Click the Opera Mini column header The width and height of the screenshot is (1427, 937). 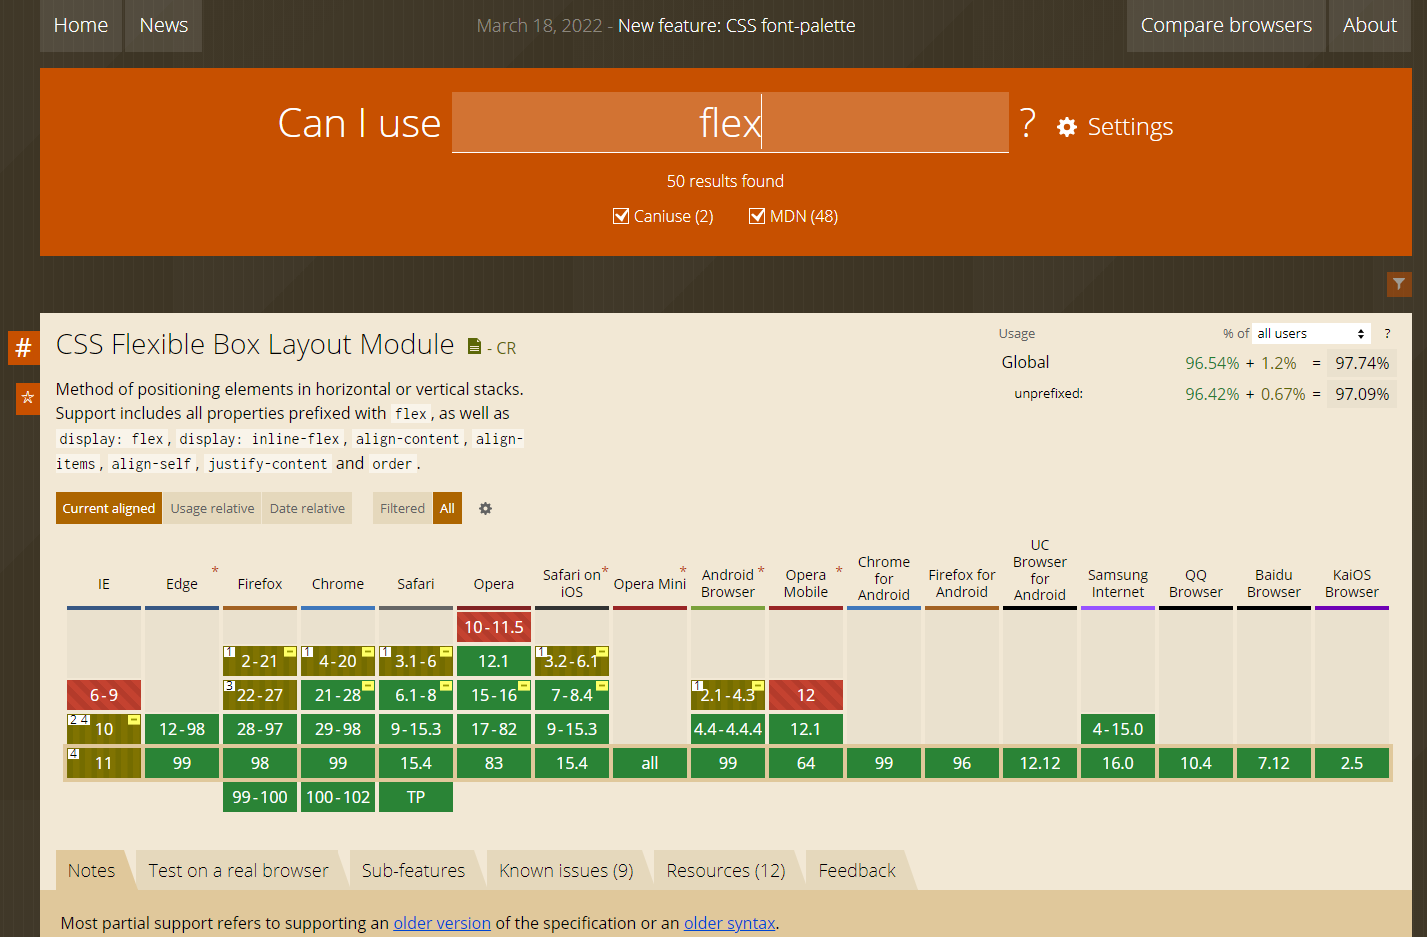[x=650, y=584]
